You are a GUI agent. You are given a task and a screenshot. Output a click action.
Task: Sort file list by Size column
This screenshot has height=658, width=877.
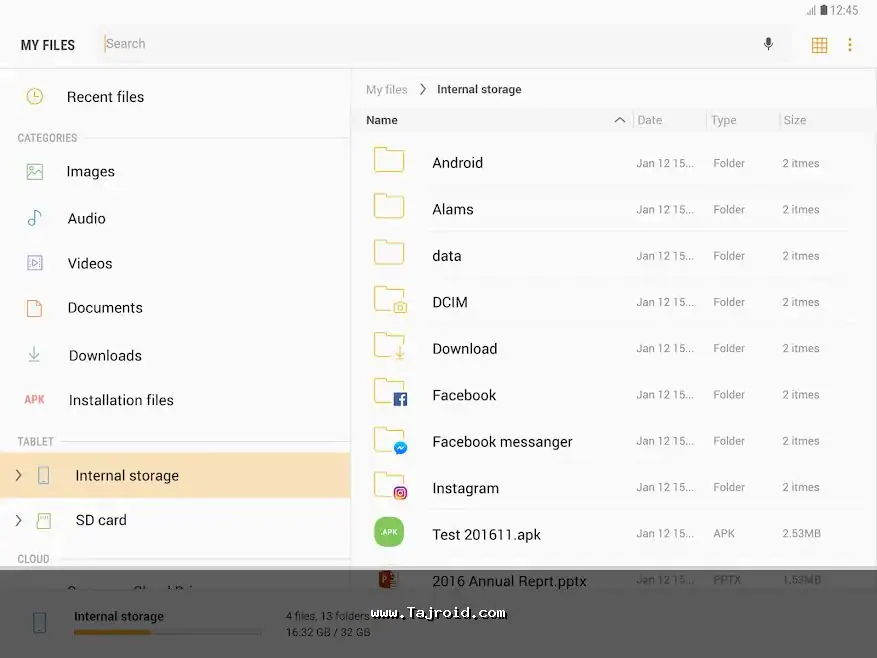(x=795, y=120)
